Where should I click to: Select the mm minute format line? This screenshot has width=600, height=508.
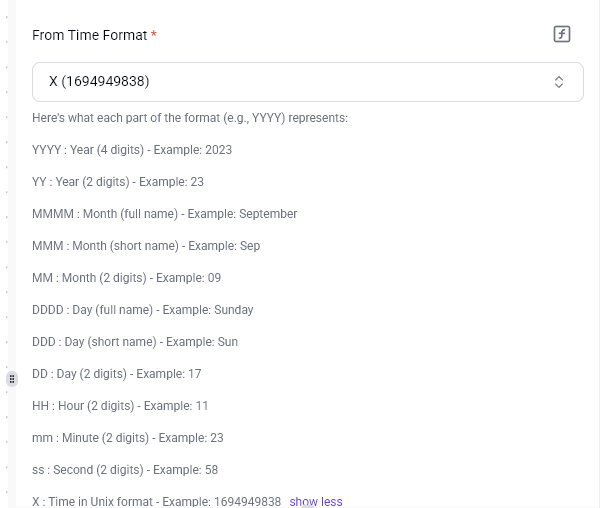pos(128,438)
